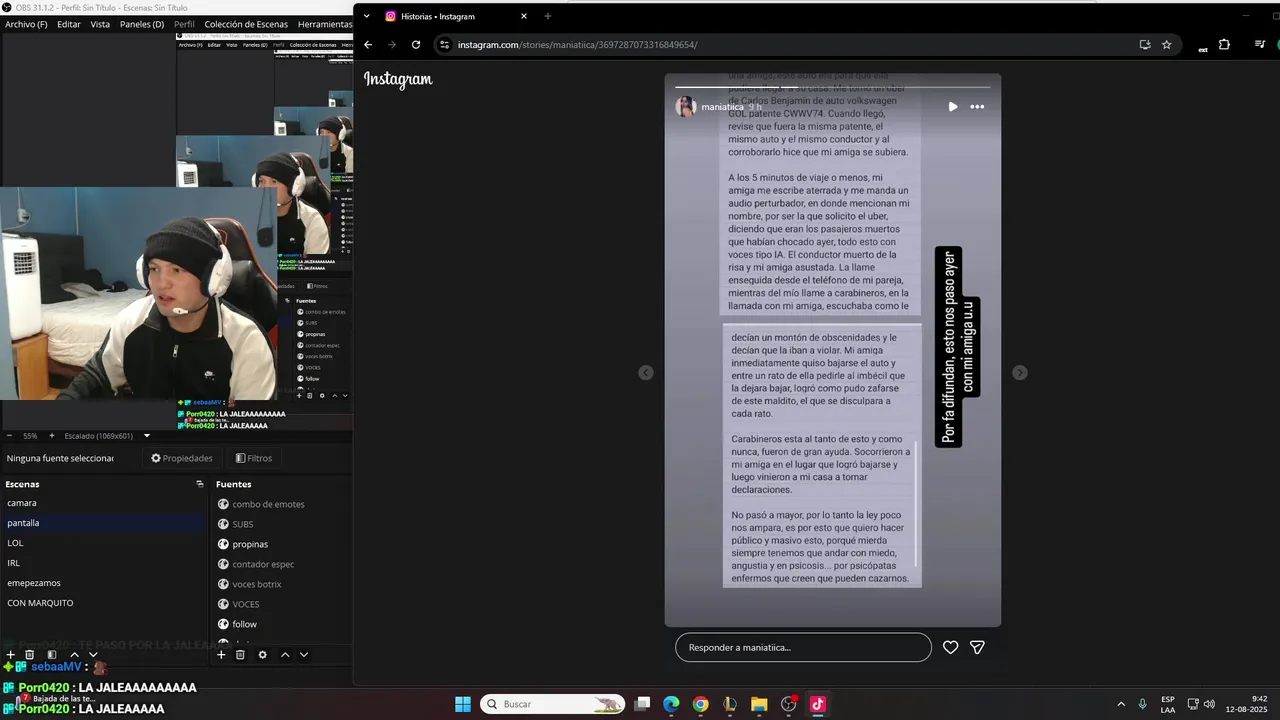Open the Perfil menu in OBS

pos(184,24)
